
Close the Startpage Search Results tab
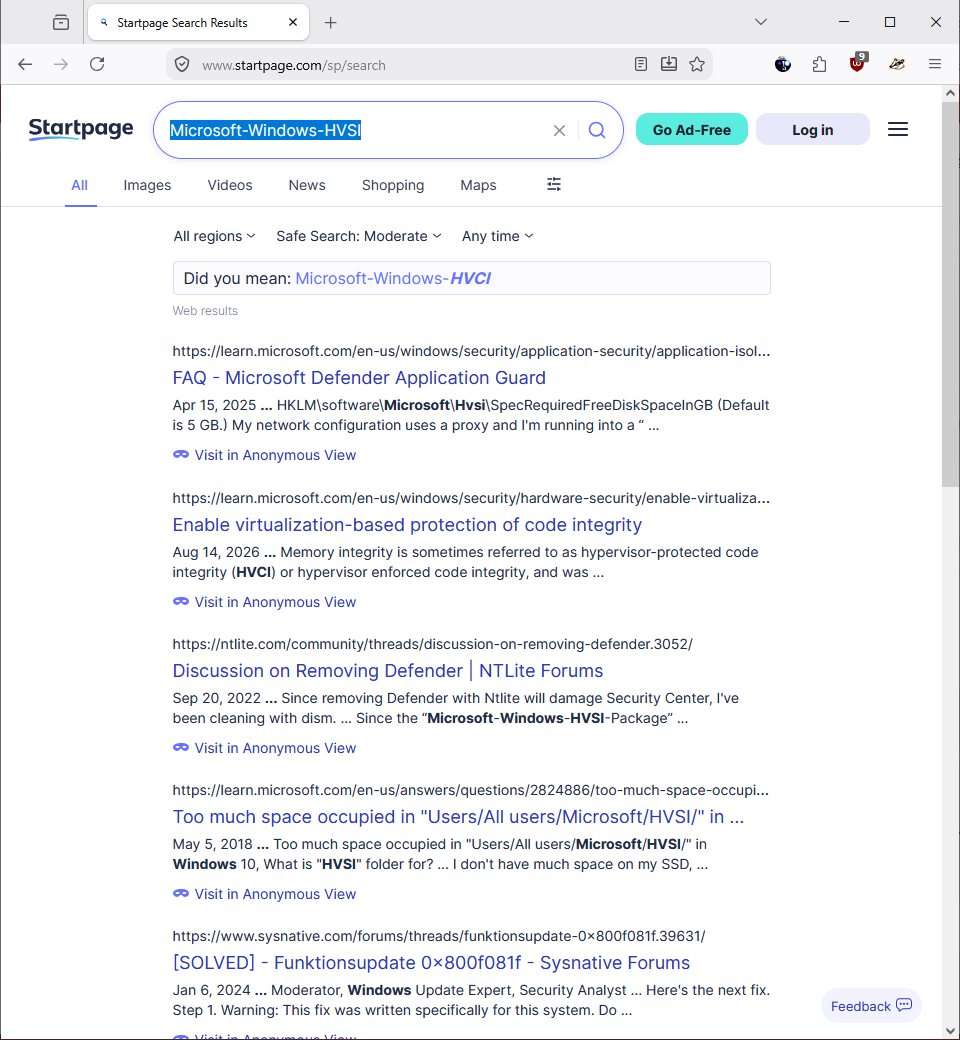293,23
